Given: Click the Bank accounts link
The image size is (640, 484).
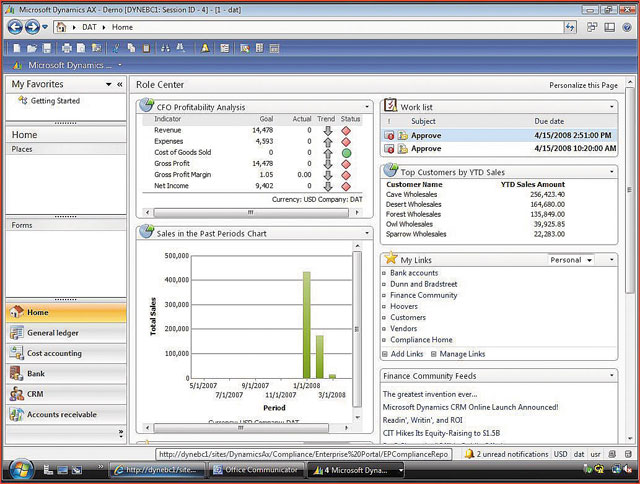Looking at the screenshot, I should 414,273.
